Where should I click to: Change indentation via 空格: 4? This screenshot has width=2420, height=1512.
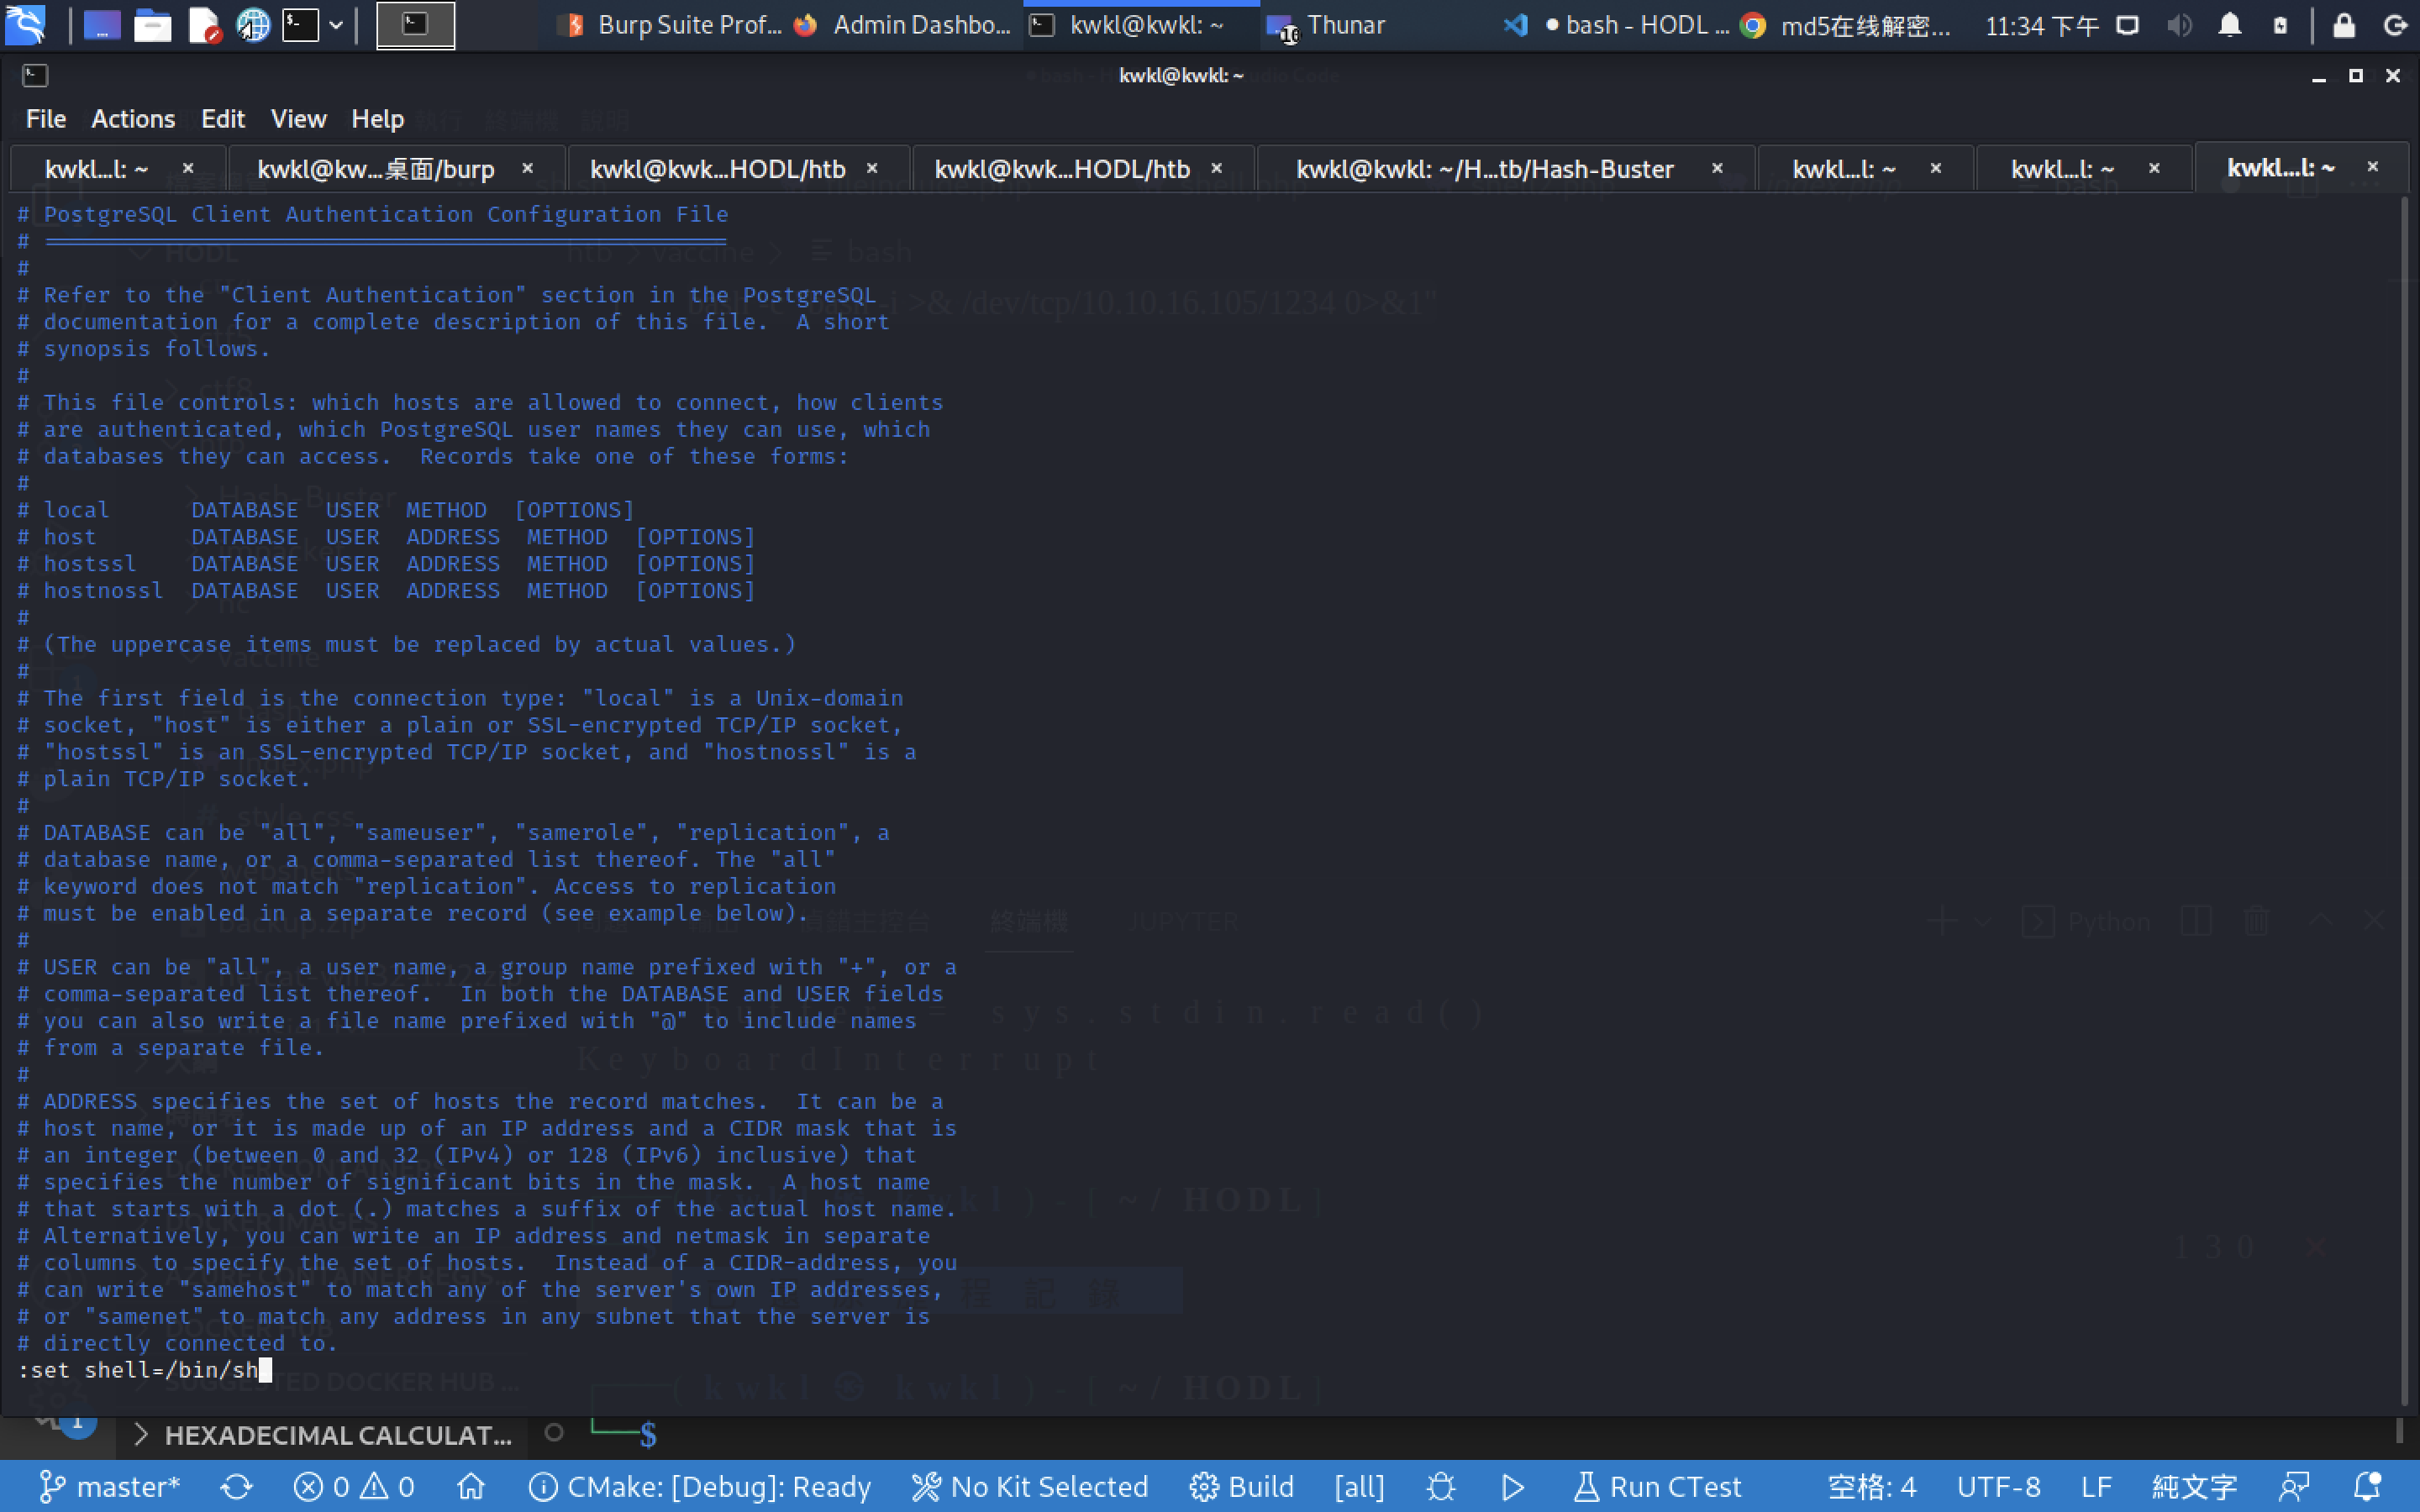(1871, 1487)
